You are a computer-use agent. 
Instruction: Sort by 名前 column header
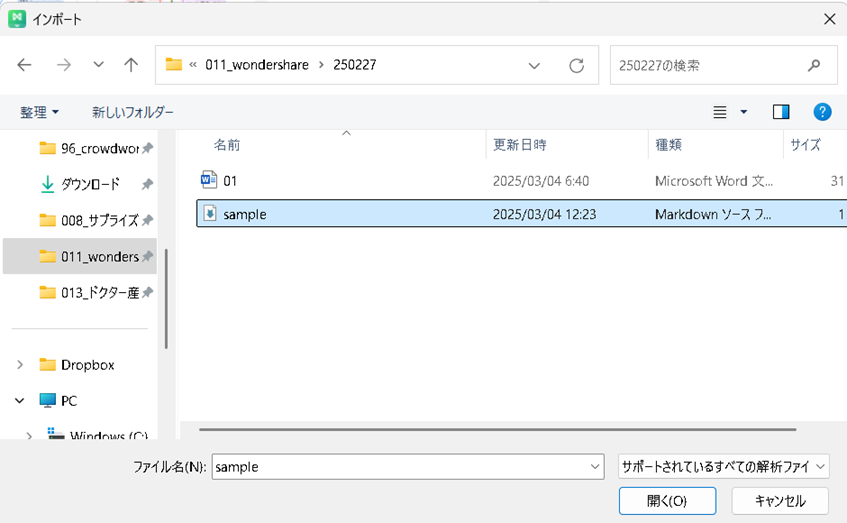coord(227,145)
